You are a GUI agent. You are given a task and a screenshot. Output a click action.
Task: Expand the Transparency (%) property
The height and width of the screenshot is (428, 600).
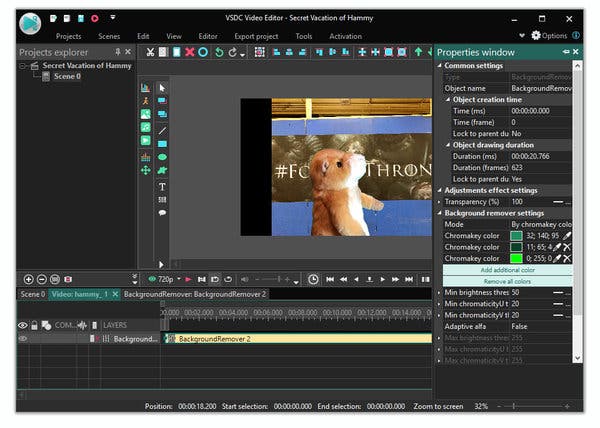(439, 202)
